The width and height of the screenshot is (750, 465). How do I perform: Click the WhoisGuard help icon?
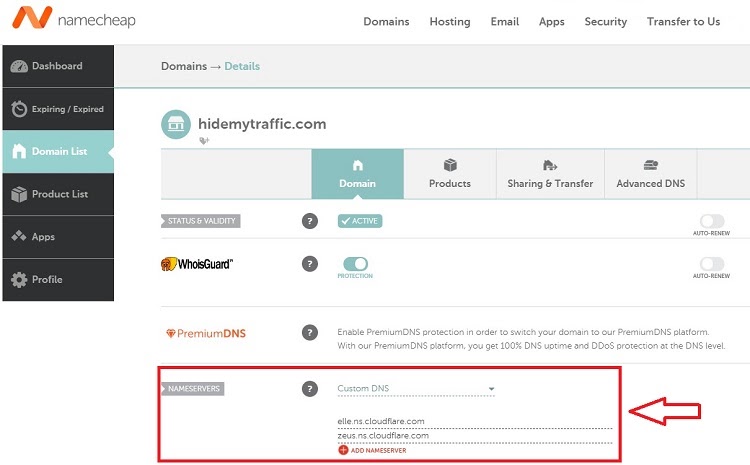(310, 264)
